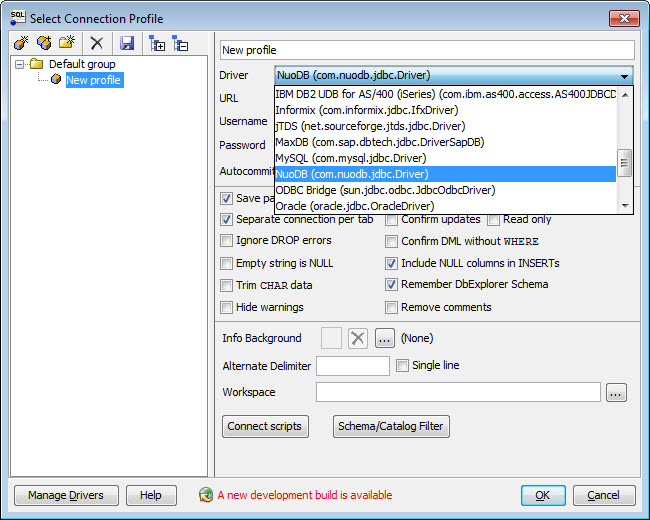Open Connect scripts dialog
The height and width of the screenshot is (520, 650).
click(265, 426)
